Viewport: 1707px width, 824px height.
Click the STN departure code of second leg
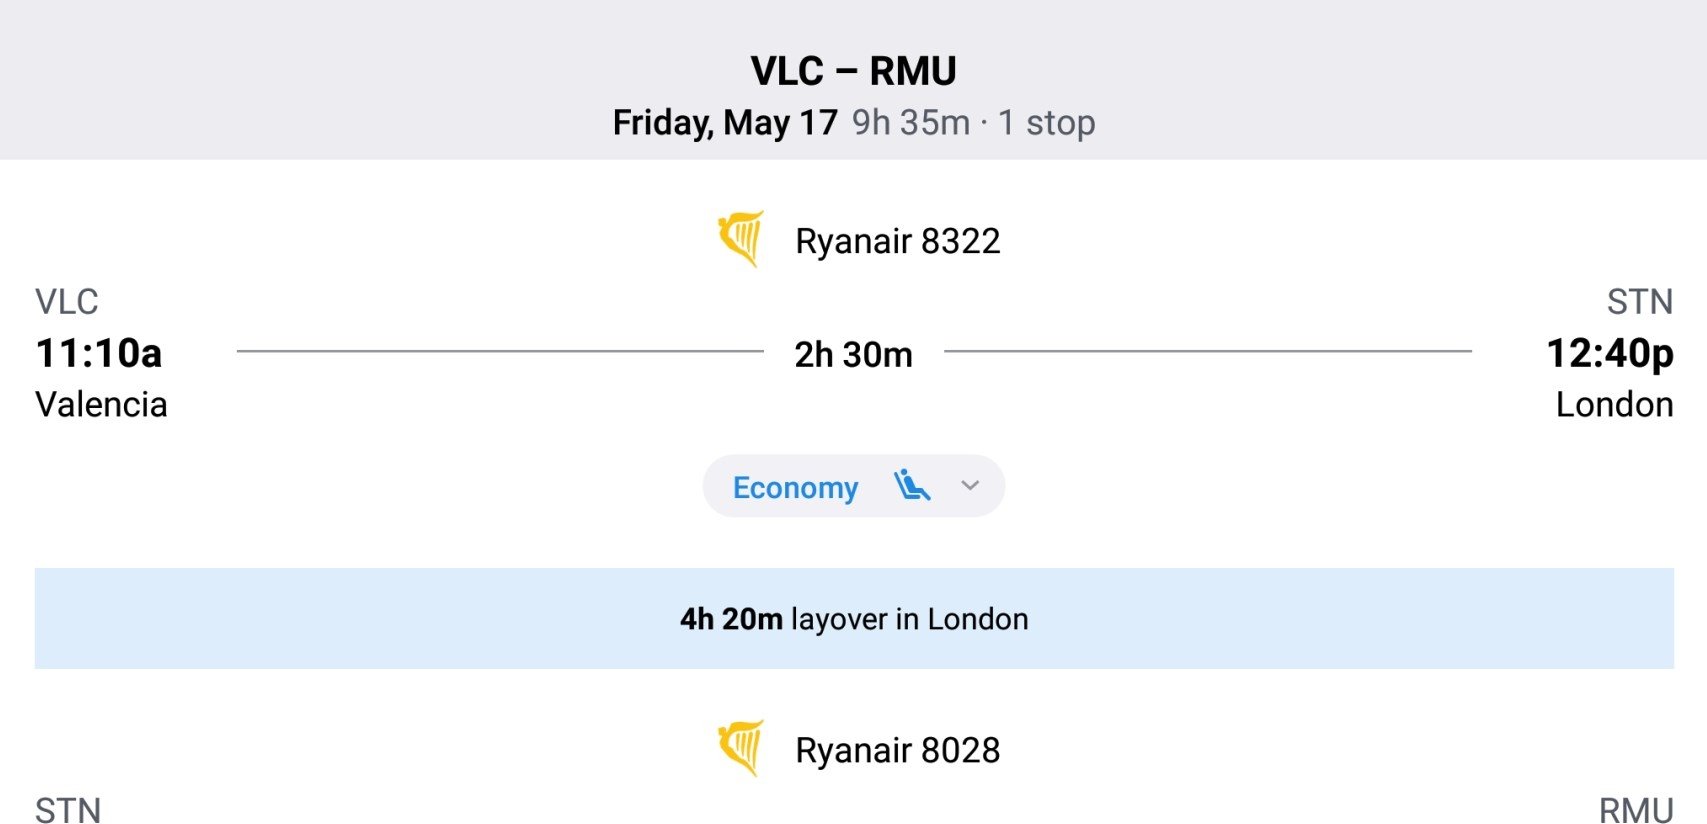[68, 810]
